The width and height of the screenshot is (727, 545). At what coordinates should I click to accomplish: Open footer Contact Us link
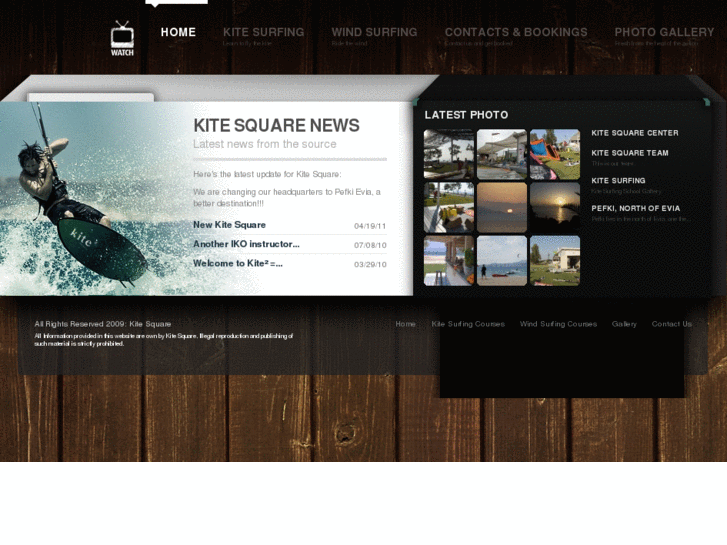[671, 324]
